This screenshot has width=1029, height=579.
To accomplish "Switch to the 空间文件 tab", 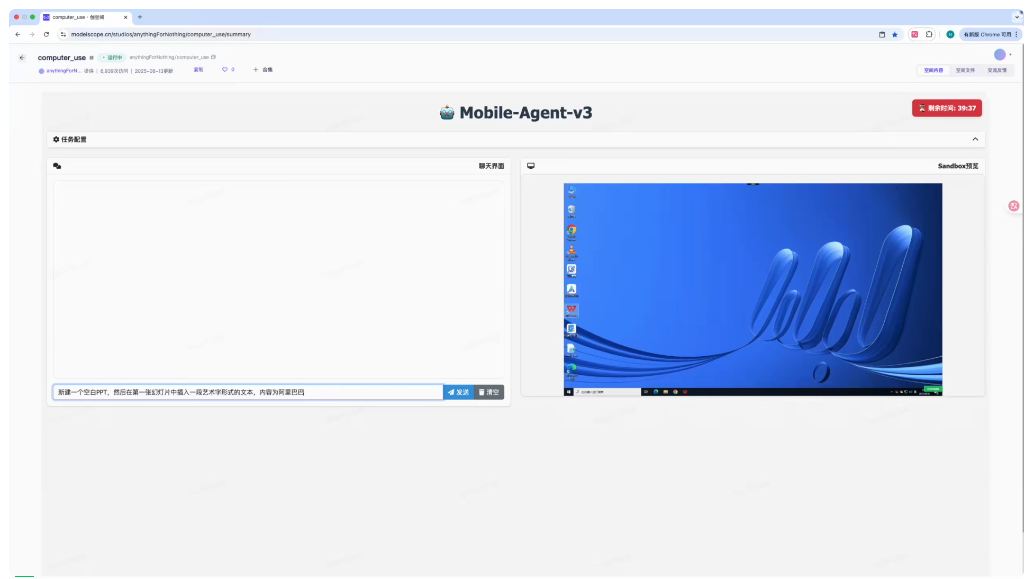I will pos(965,70).
